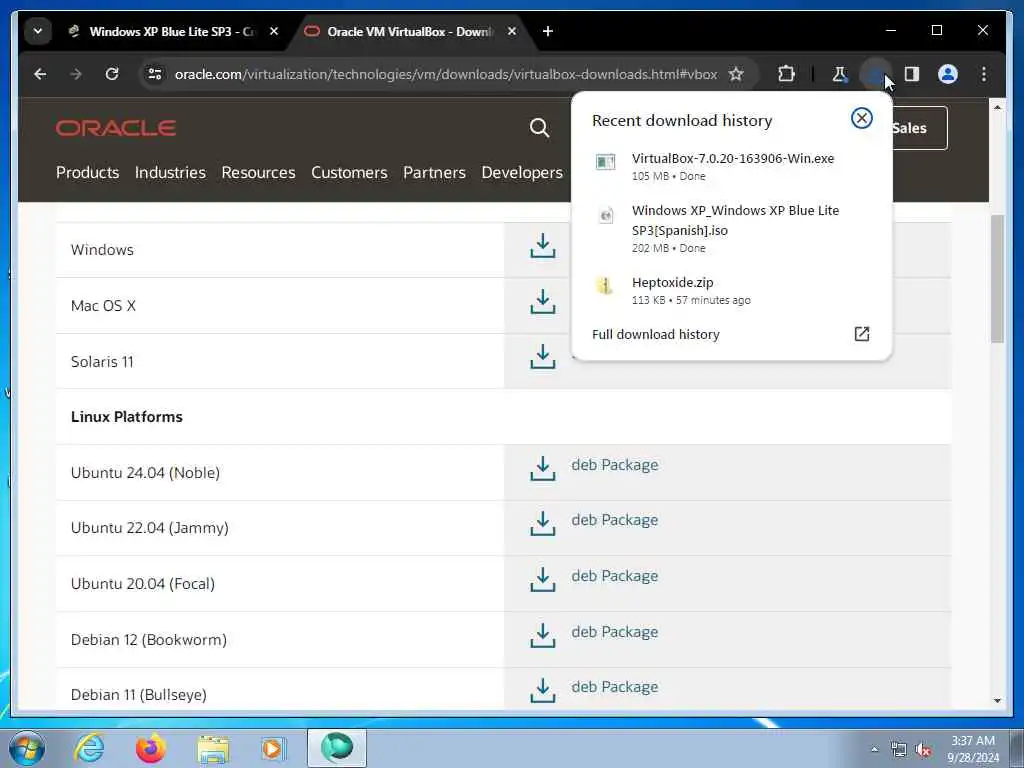Click the Sales button

[x=920, y=128]
